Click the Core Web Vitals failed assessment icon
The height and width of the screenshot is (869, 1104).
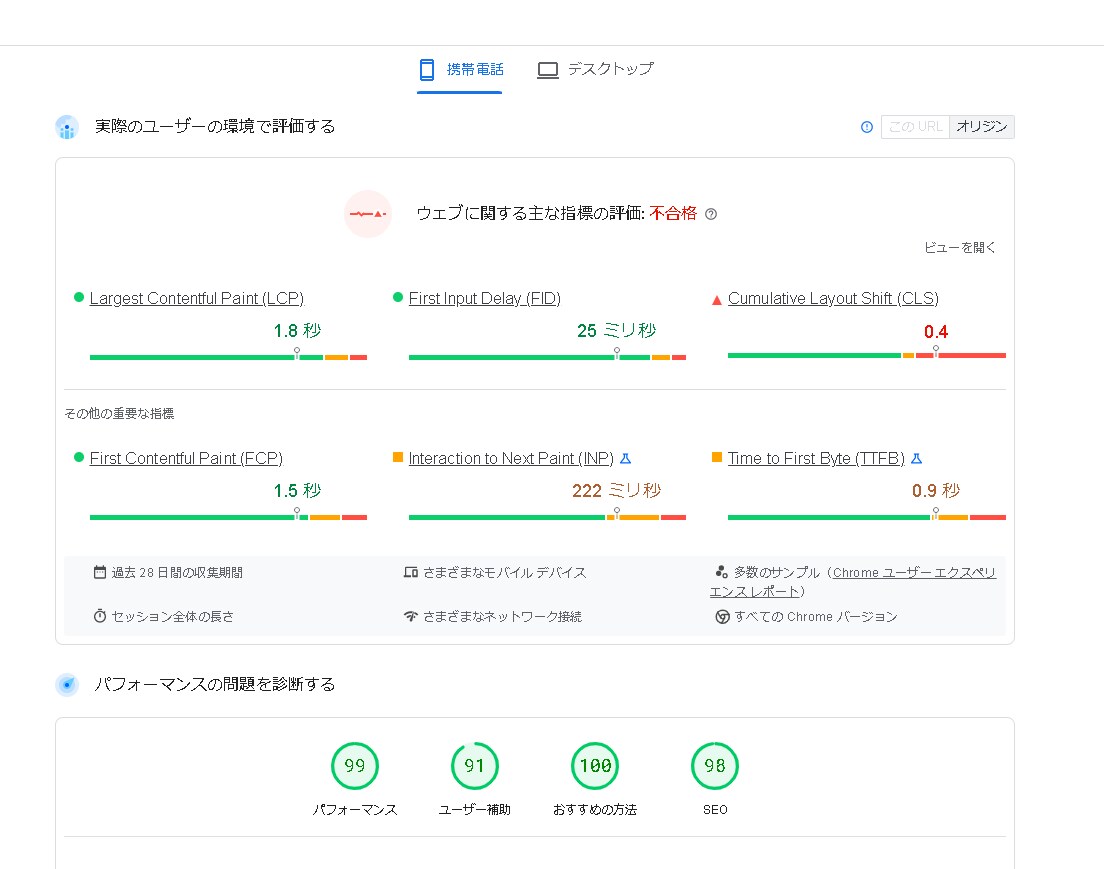pos(368,213)
